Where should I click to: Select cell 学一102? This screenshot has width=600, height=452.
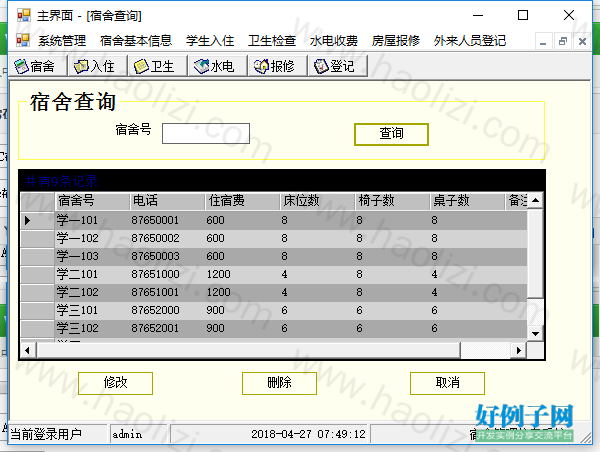tap(92, 238)
